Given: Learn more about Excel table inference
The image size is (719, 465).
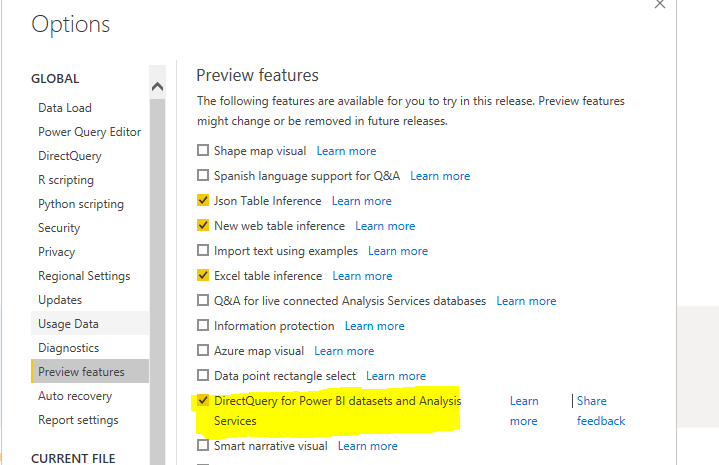Looking at the screenshot, I should (x=362, y=276).
